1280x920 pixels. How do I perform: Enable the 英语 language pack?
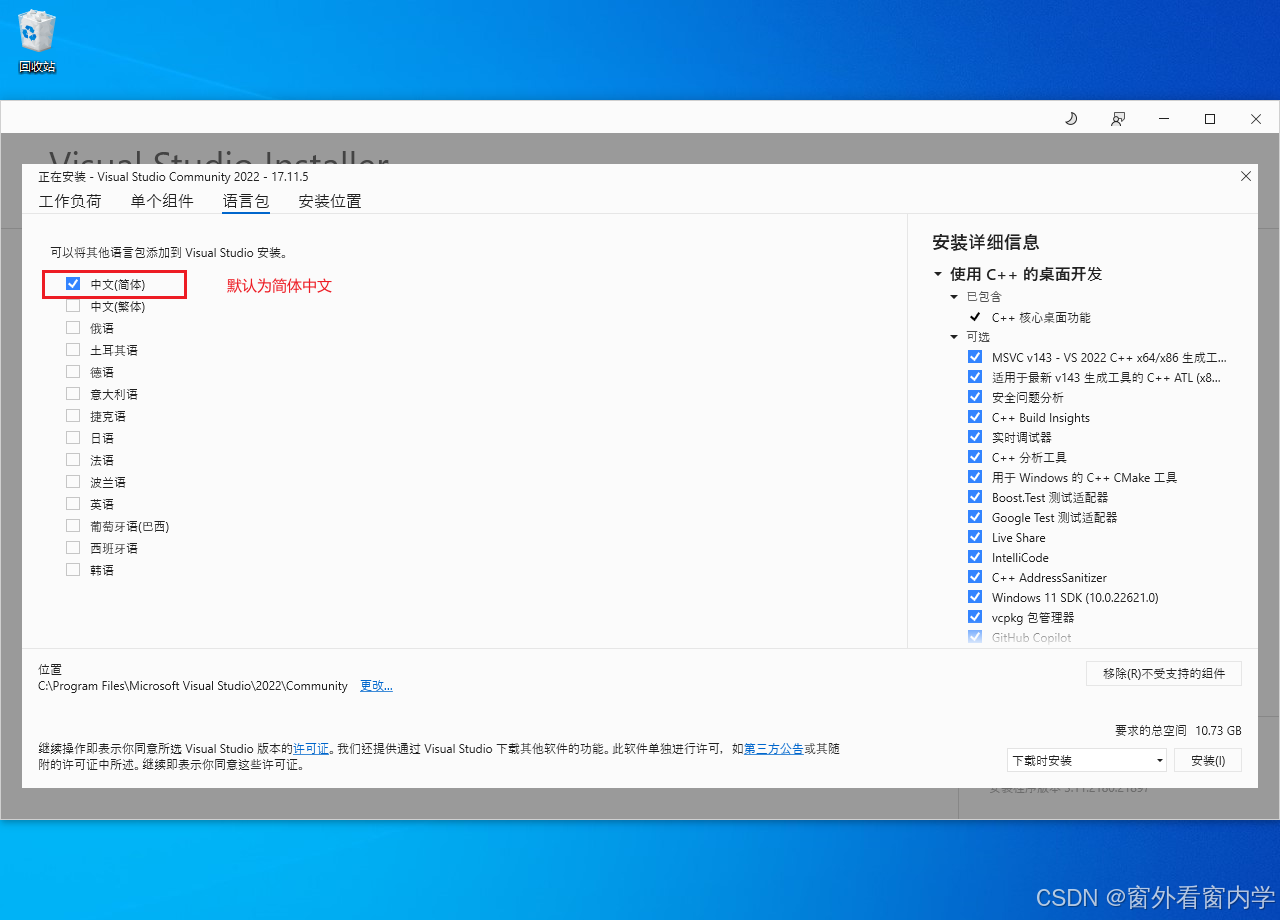pyautogui.click(x=73, y=504)
